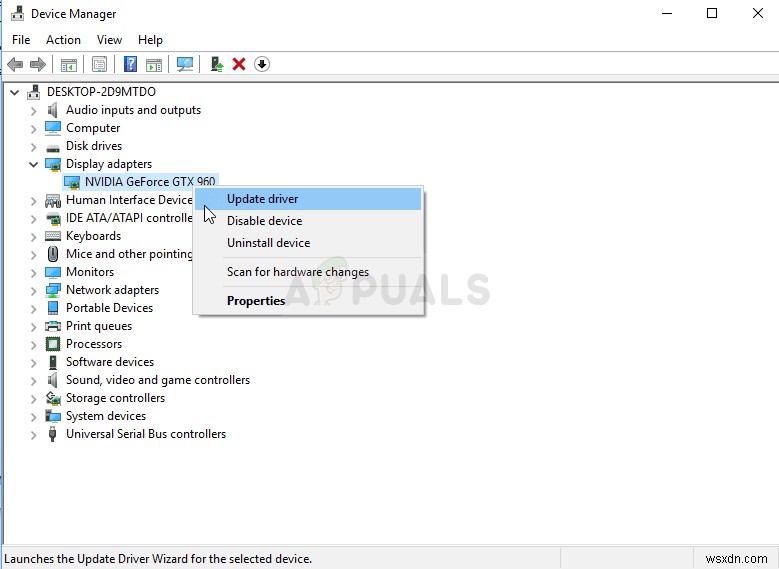Open the Help menu
779x569 pixels.
tap(150, 40)
